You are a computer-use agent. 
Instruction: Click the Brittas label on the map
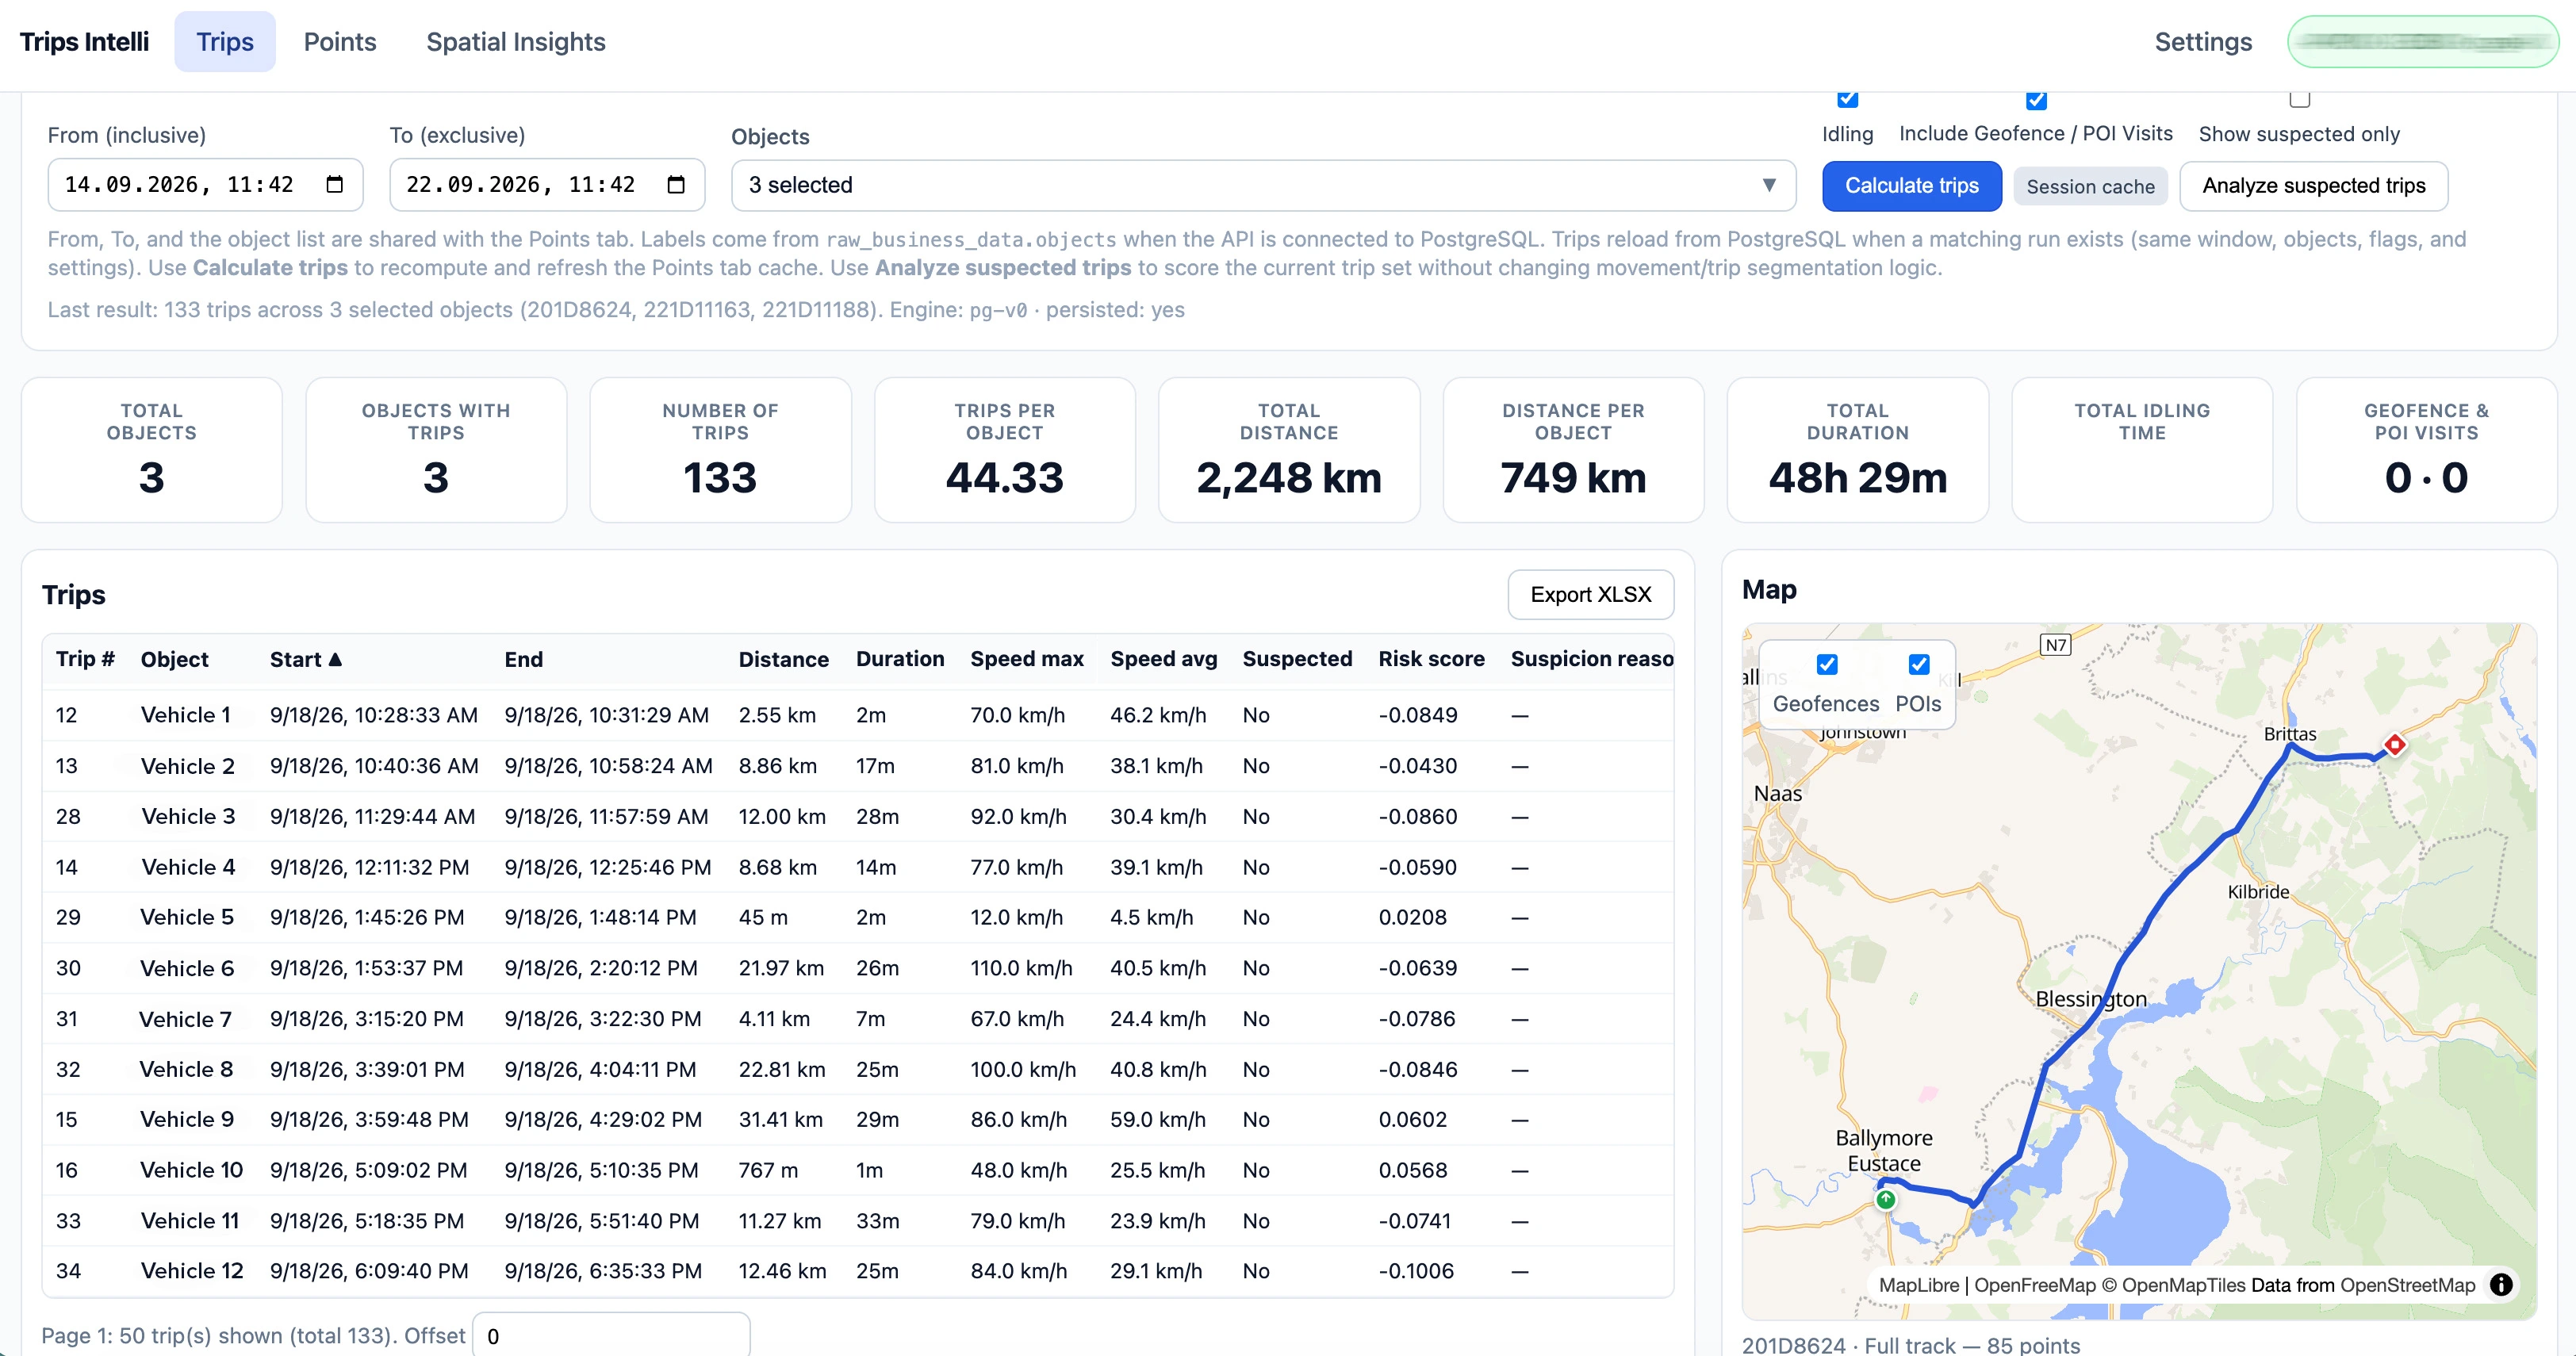coord(2289,734)
